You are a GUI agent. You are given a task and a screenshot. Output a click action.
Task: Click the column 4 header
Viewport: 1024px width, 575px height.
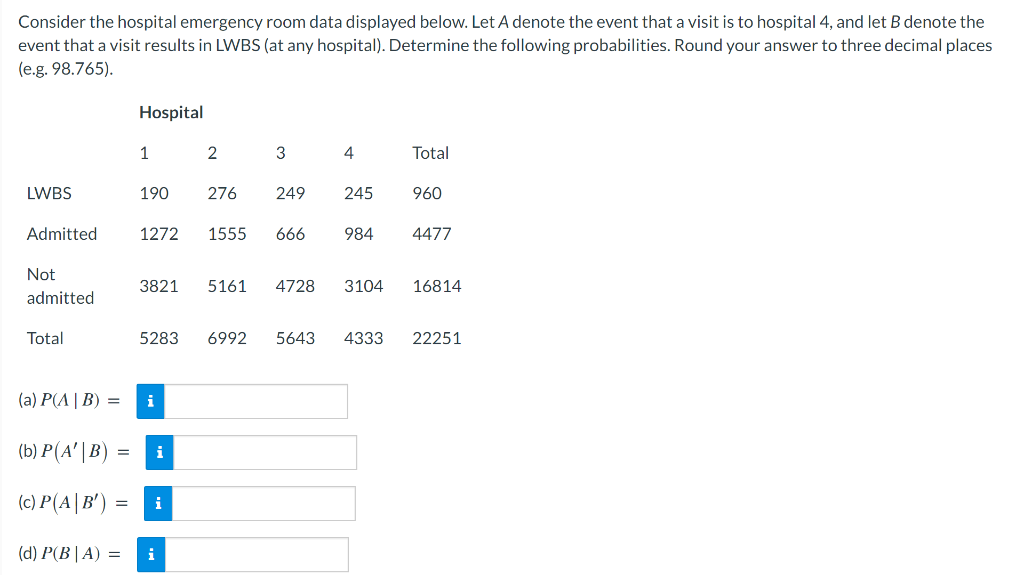[x=349, y=153]
